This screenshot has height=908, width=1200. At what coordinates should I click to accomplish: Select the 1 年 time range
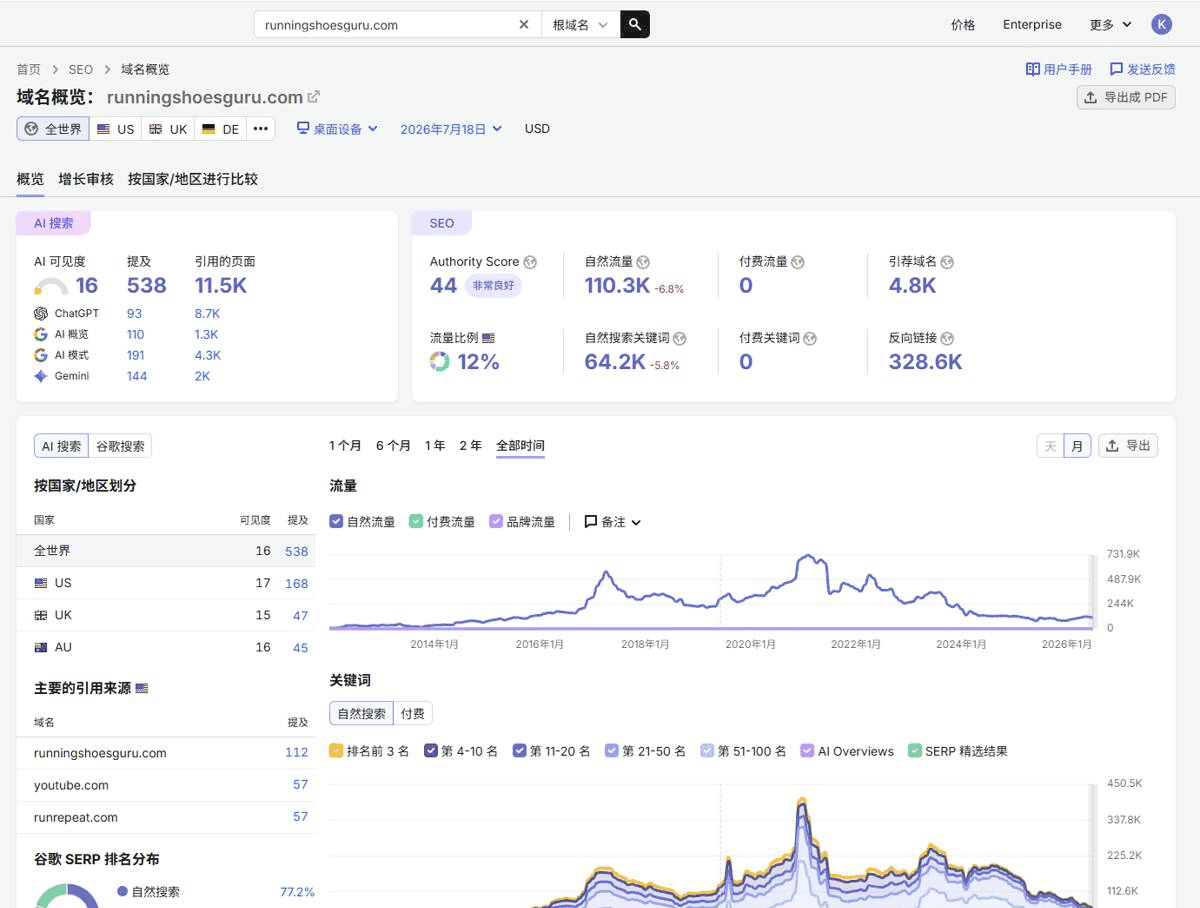(435, 446)
